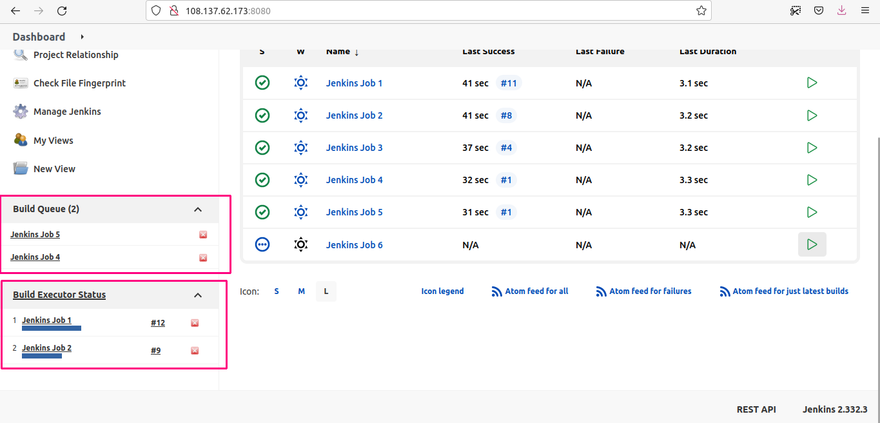Viewport: 880px width, 423px height.
Task: Click the success status icon of Jenkins Job 1
Action: pyautogui.click(x=262, y=83)
